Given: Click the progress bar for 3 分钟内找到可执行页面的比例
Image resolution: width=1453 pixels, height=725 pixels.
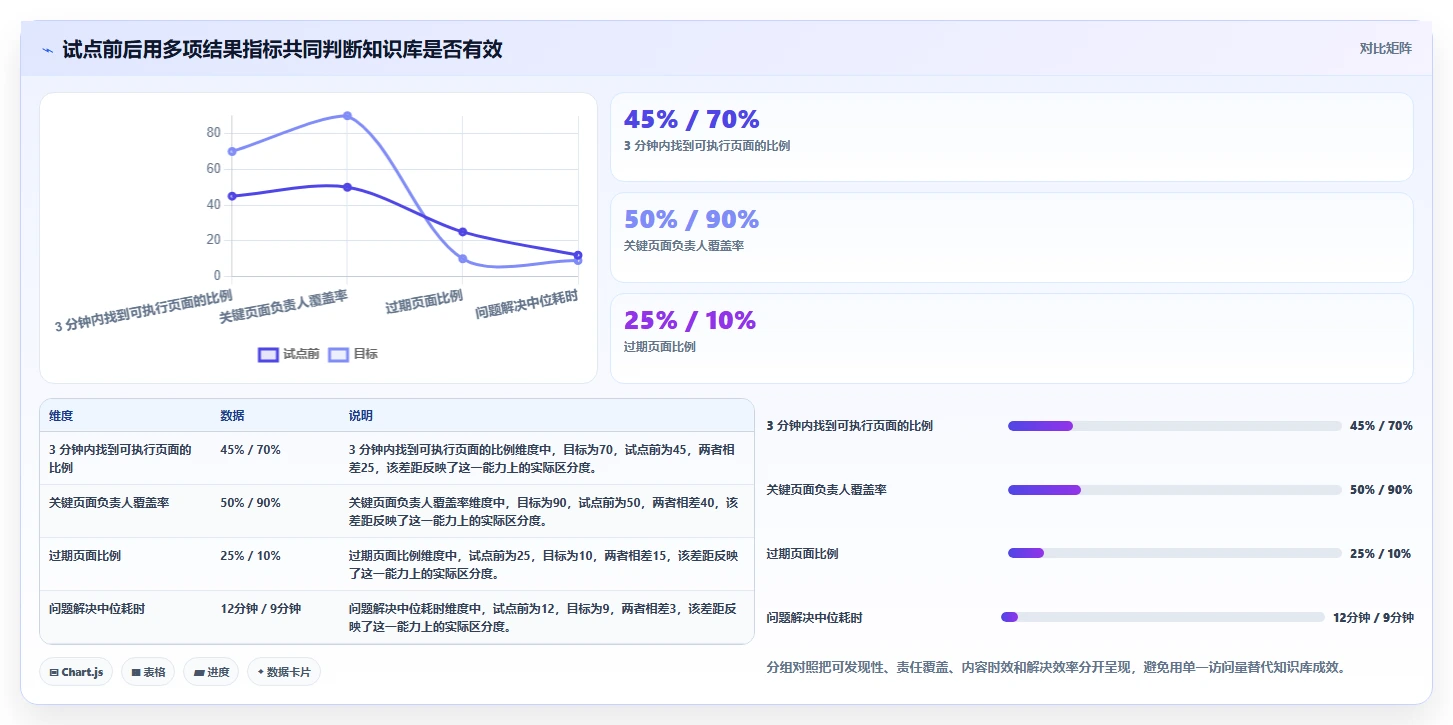Looking at the screenshot, I should (1174, 426).
